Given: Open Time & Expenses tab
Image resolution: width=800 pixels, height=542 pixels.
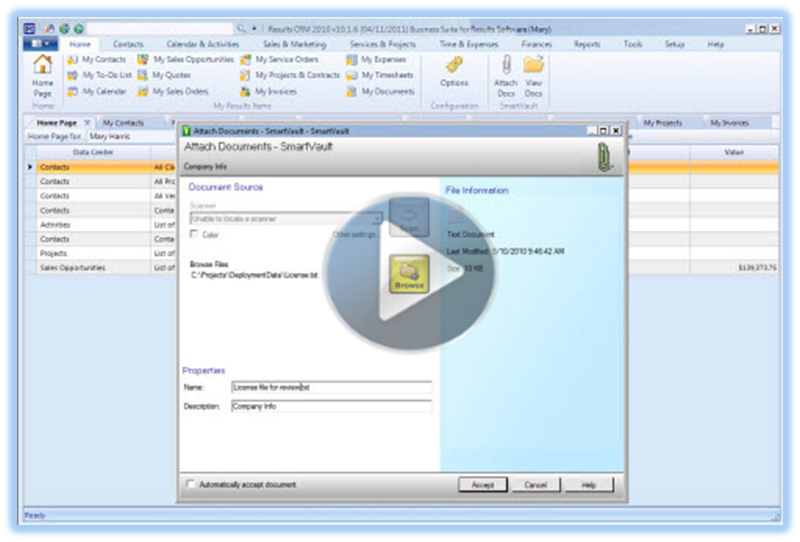Looking at the screenshot, I should coord(469,44).
